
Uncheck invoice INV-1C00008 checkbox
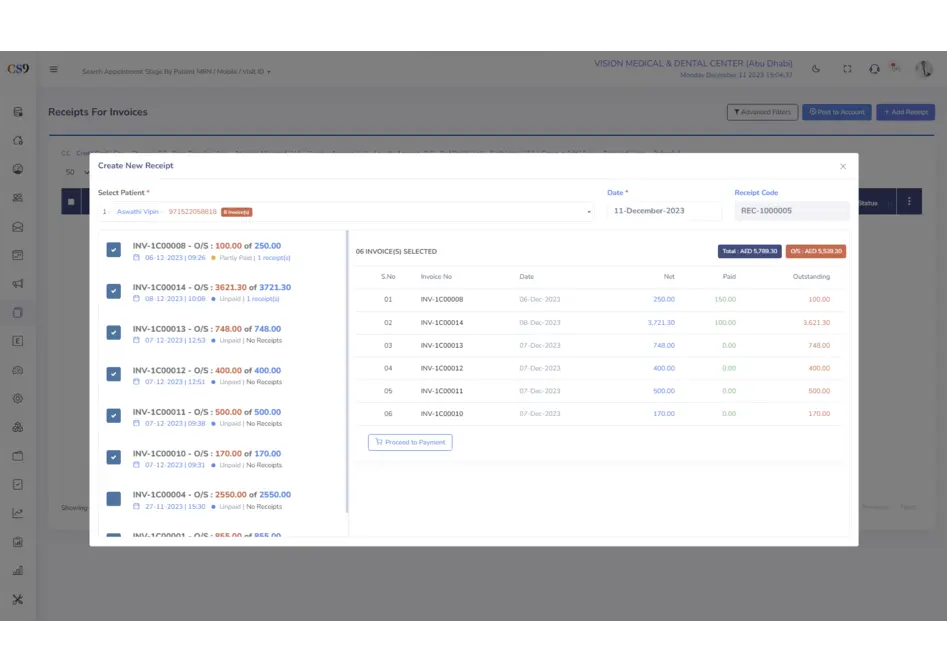pyautogui.click(x=114, y=250)
